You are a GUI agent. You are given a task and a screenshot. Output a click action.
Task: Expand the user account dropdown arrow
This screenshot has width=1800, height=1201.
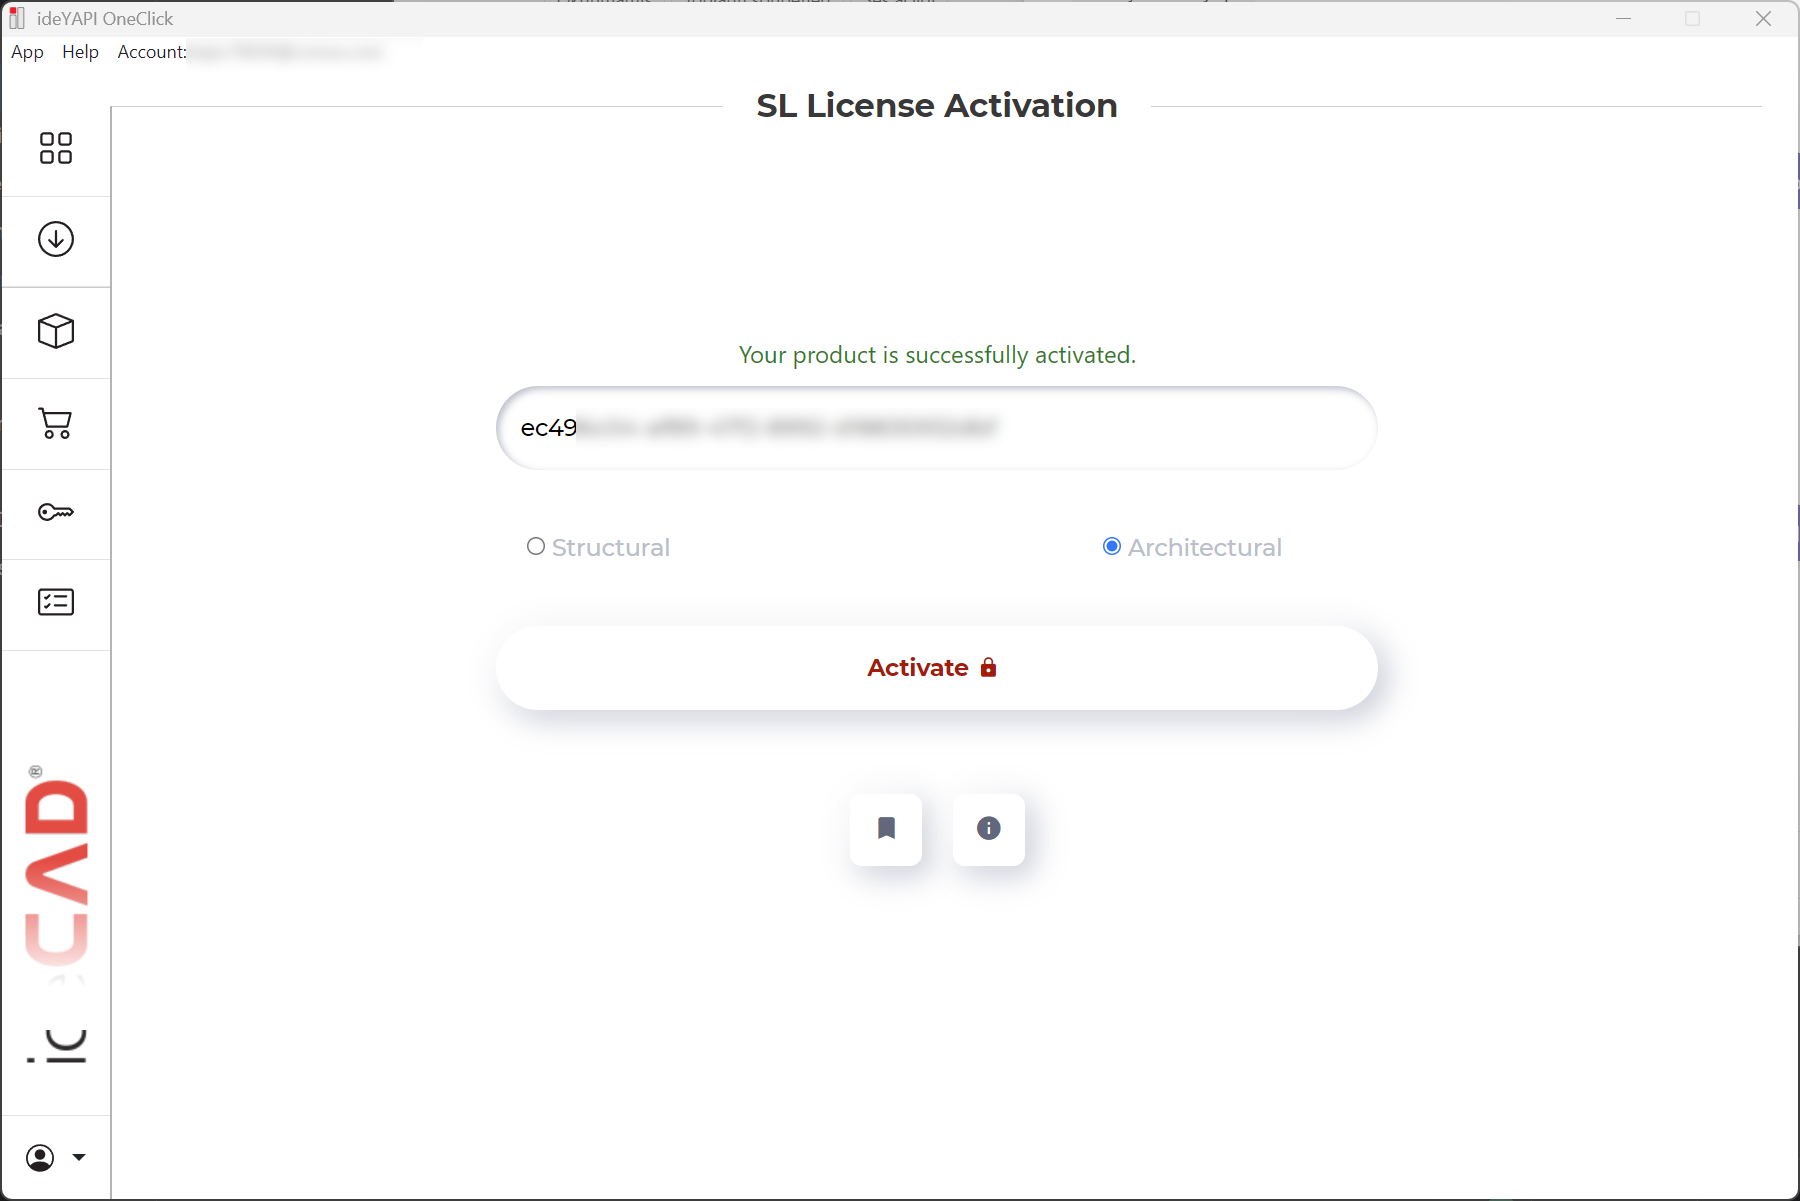79,1158
